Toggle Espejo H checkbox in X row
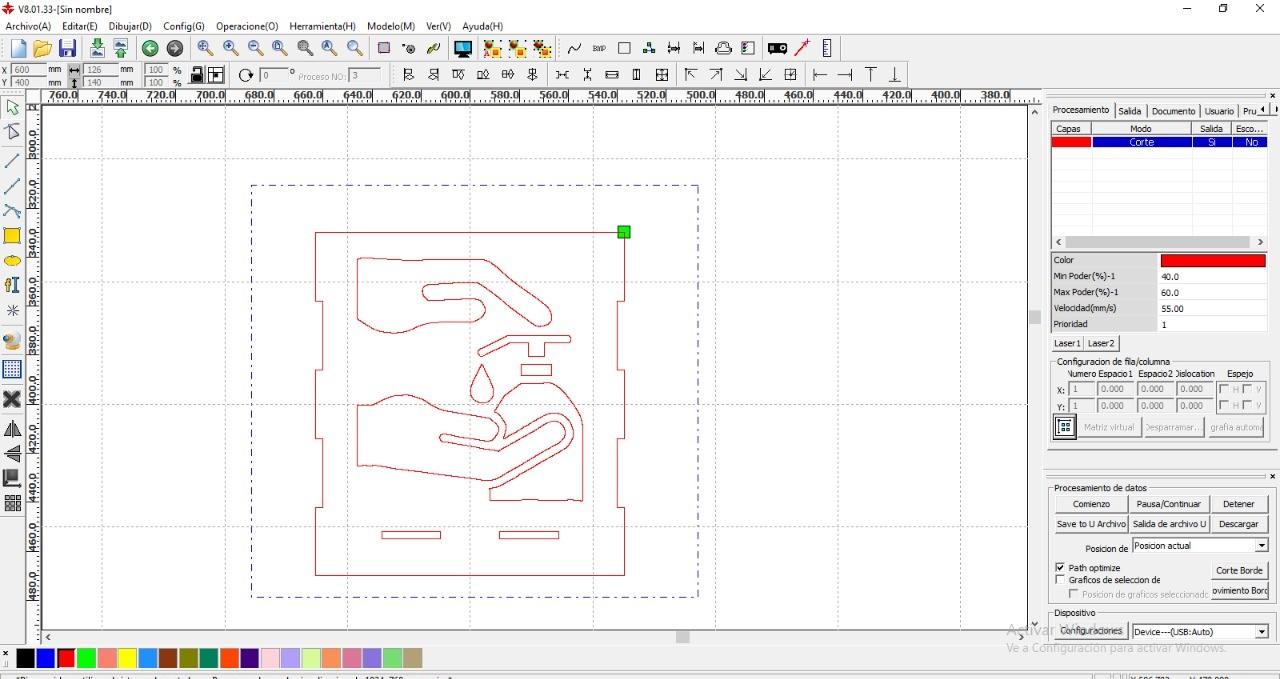Screen dimensions: 1280x679 tap(1223, 389)
